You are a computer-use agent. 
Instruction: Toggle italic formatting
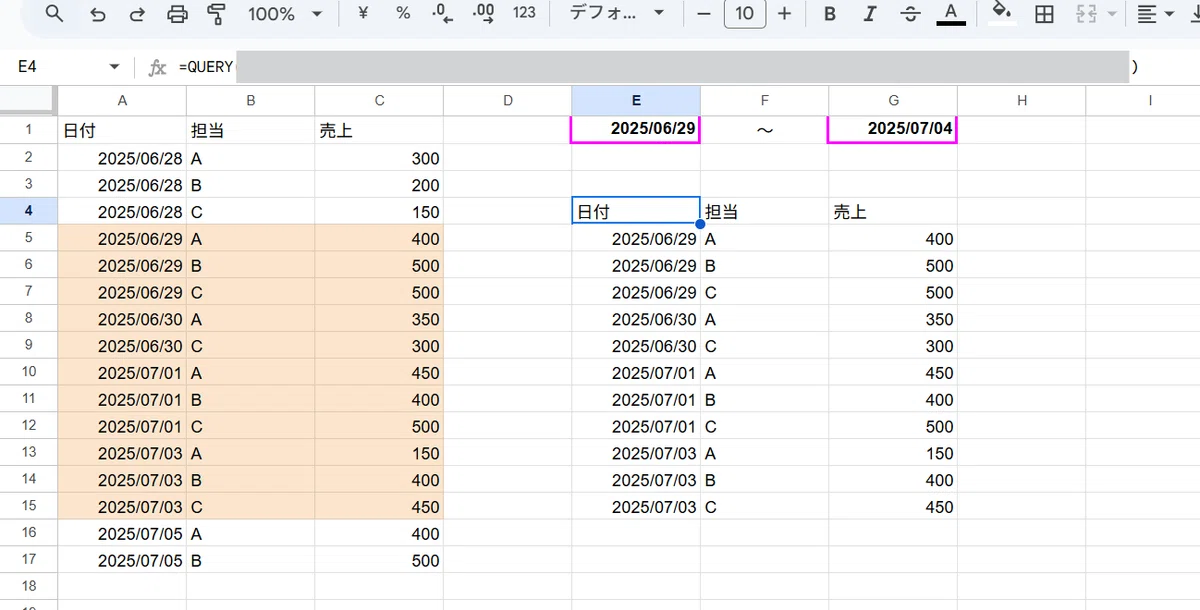[x=870, y=14]
